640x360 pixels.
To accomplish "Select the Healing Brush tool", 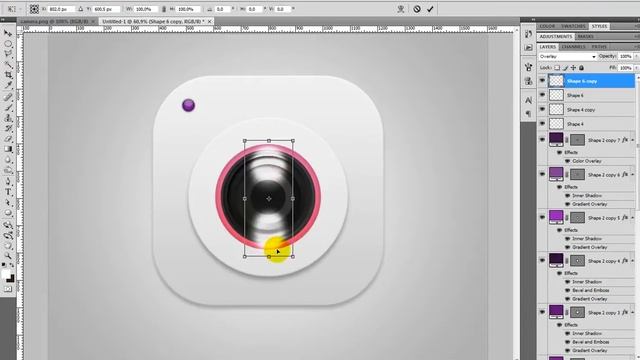I will [8, 97].
